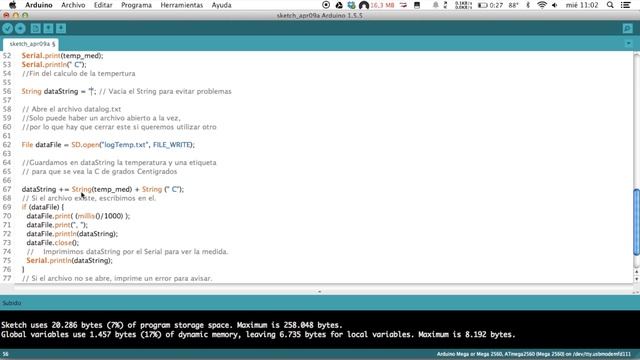
Task: Open the Editar menu
Action: point(103,5)
